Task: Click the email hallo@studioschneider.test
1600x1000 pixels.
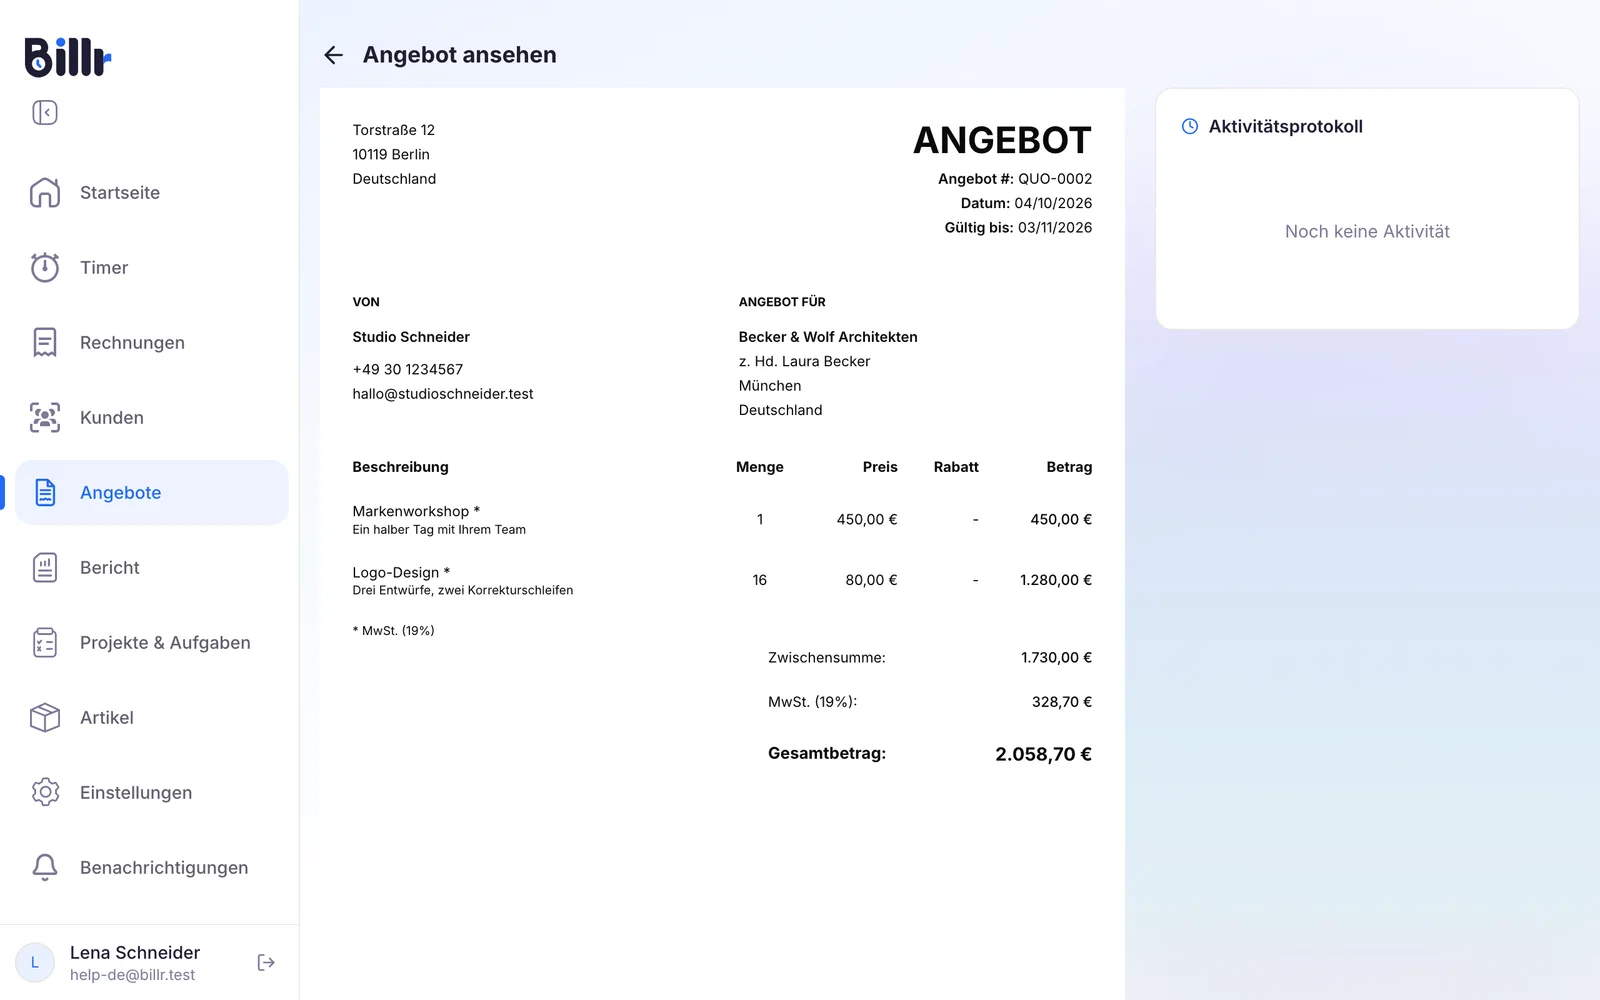Action: pos(443,394)
